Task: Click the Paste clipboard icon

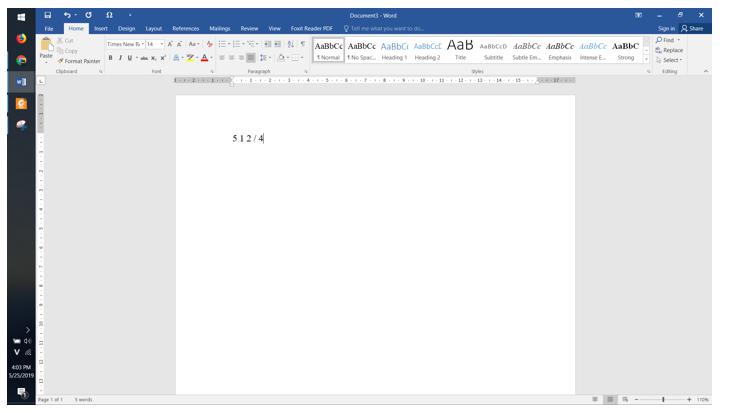Action: [46, 46]
